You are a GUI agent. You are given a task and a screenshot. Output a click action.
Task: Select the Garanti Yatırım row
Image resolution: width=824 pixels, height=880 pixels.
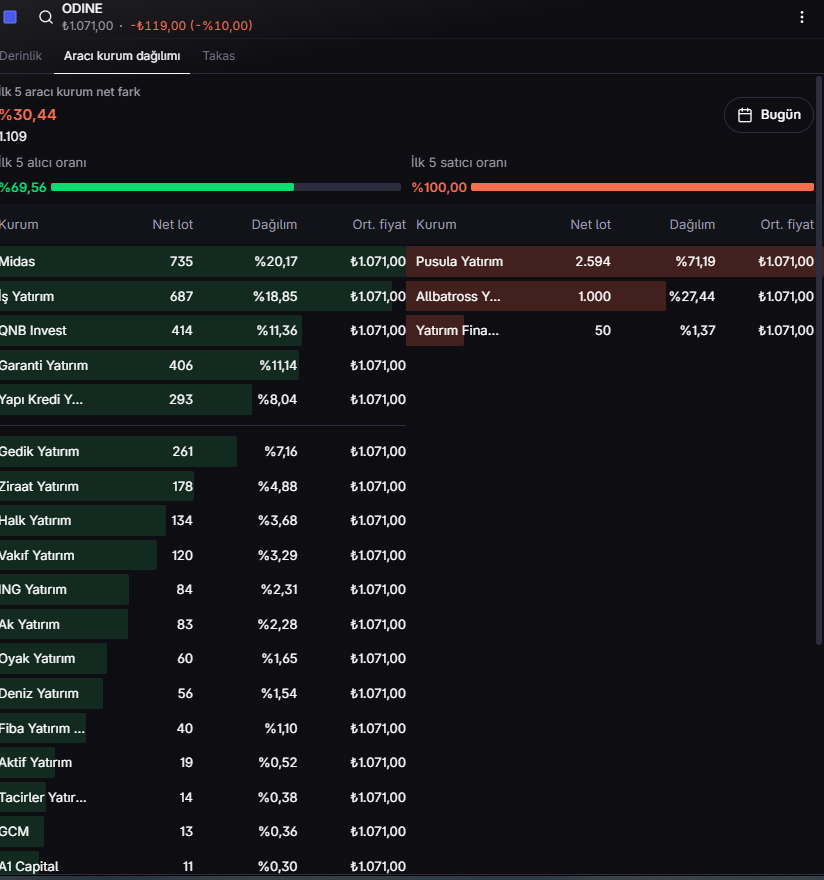point(203,365)
